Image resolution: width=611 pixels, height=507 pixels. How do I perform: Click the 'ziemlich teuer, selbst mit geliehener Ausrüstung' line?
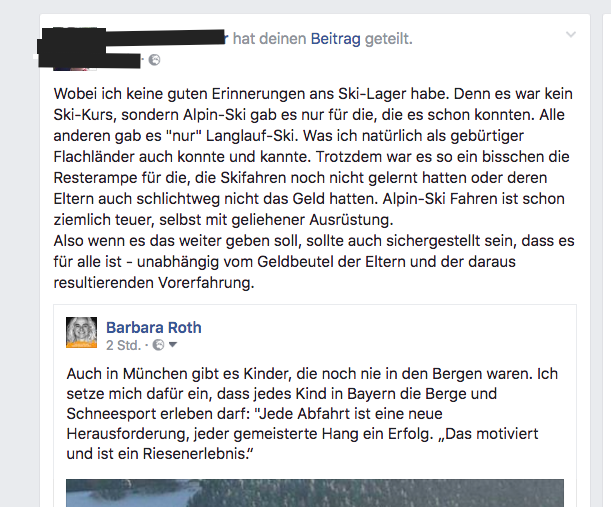223,220
